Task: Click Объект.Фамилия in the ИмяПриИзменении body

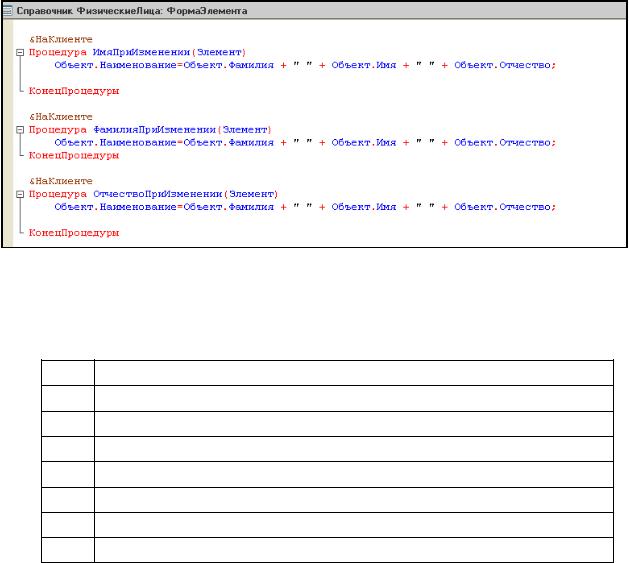Action: (228, 65)
